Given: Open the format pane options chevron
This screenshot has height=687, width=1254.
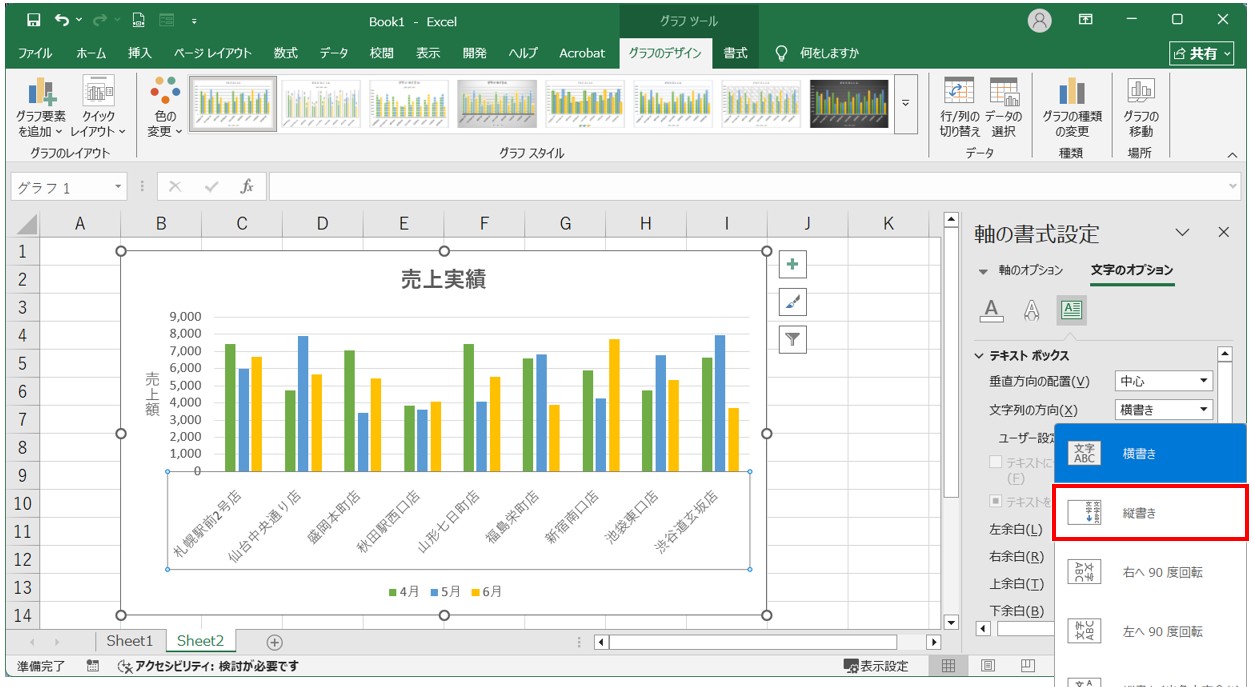Looking at the screenshot, I should pos(1183,233).
